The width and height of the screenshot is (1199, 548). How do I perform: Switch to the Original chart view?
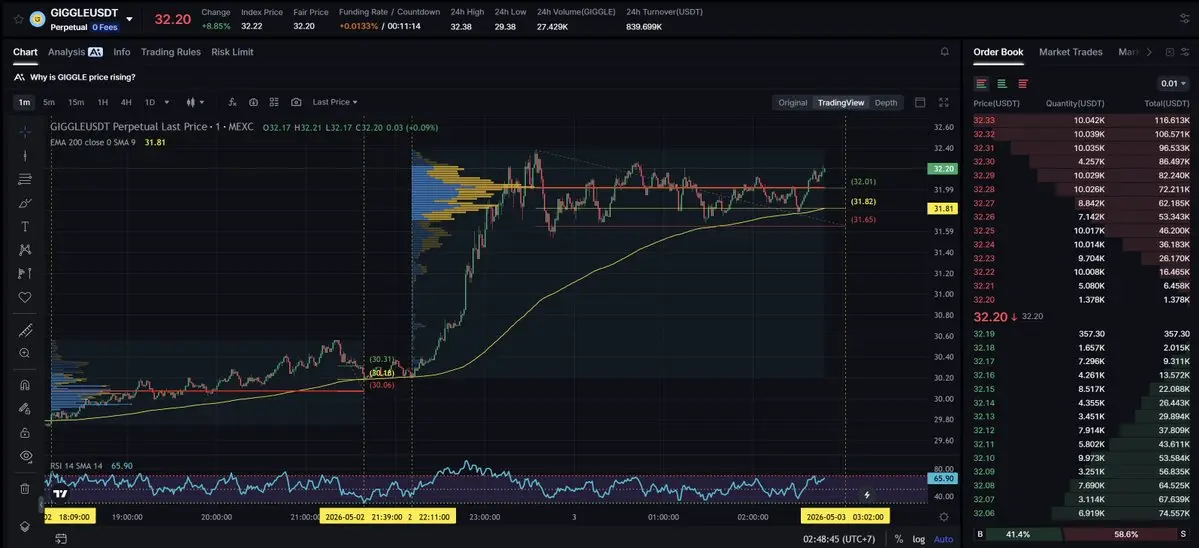(792, 102)
